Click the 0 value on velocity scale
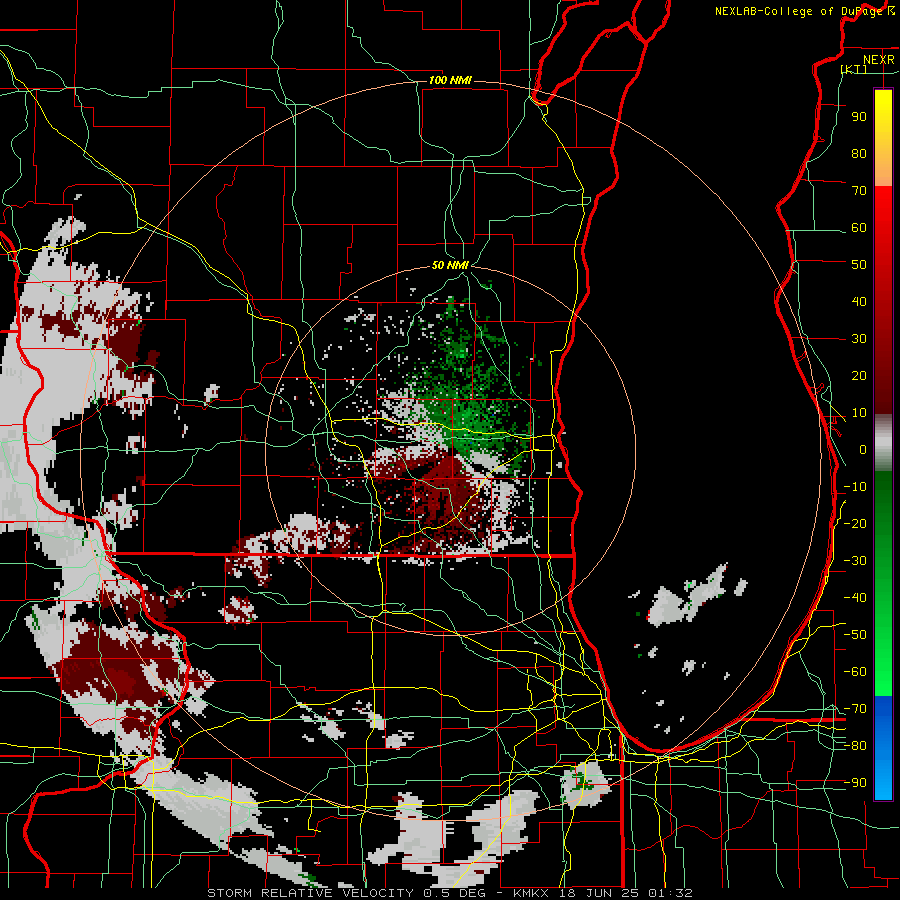The width and height of the screenshot is (900, 900). [863, 450]
